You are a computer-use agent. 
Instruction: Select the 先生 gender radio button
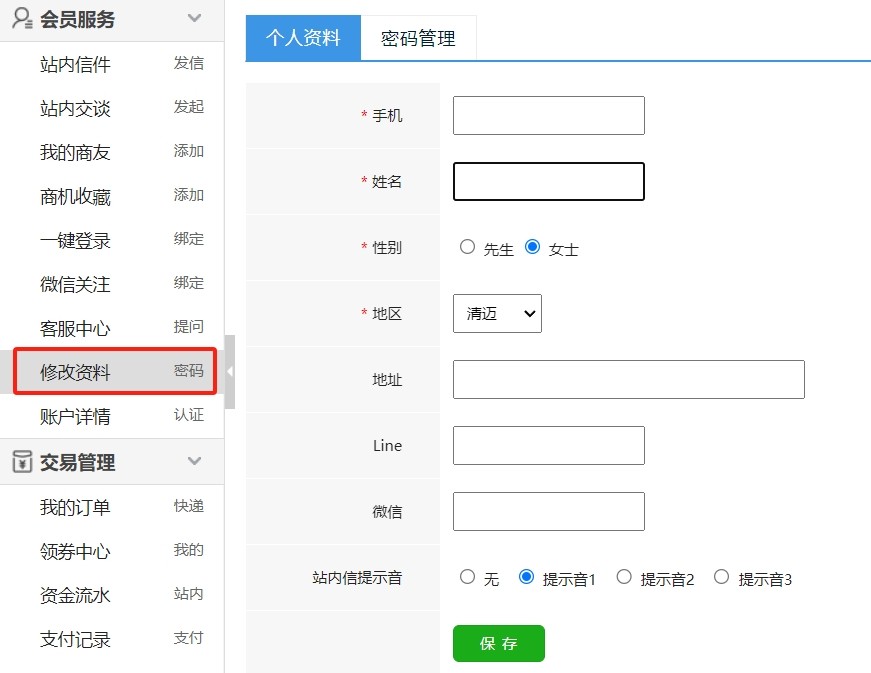pos(467,247)
